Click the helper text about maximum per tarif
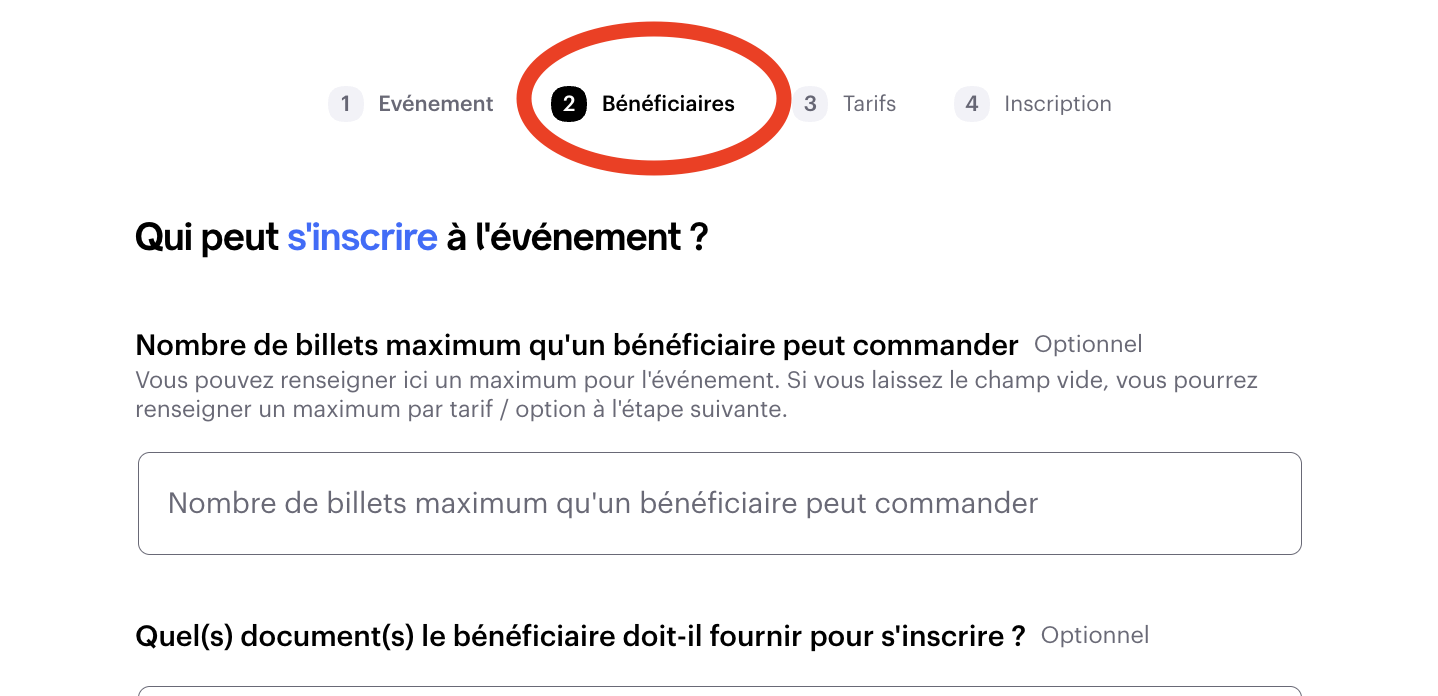Screen dimensions: 1438x696 (x=461, y=410)
